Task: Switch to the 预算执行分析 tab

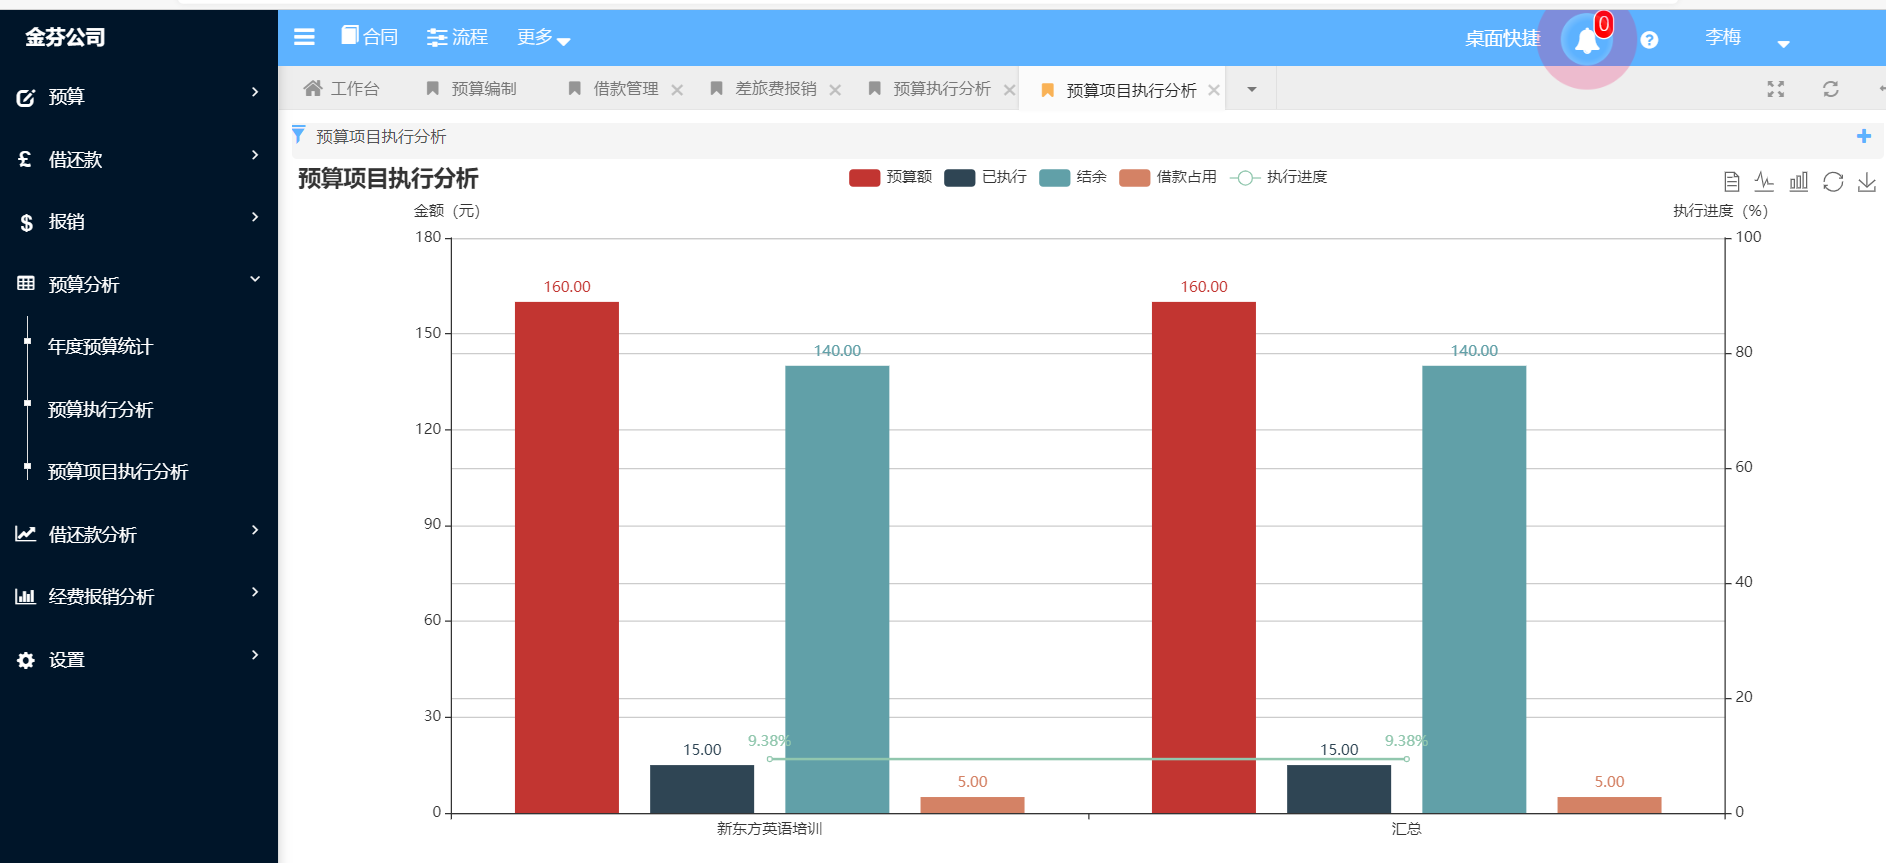Action: point(930,88)
